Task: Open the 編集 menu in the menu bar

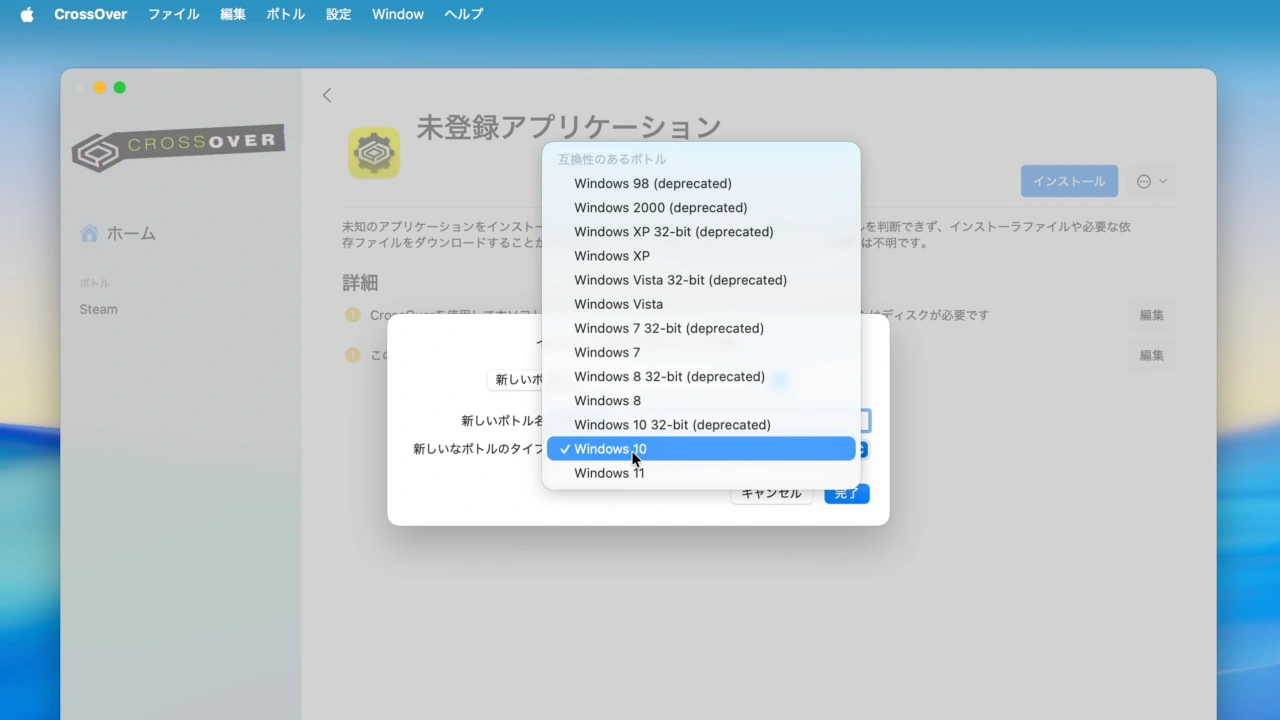Action: 233,14
